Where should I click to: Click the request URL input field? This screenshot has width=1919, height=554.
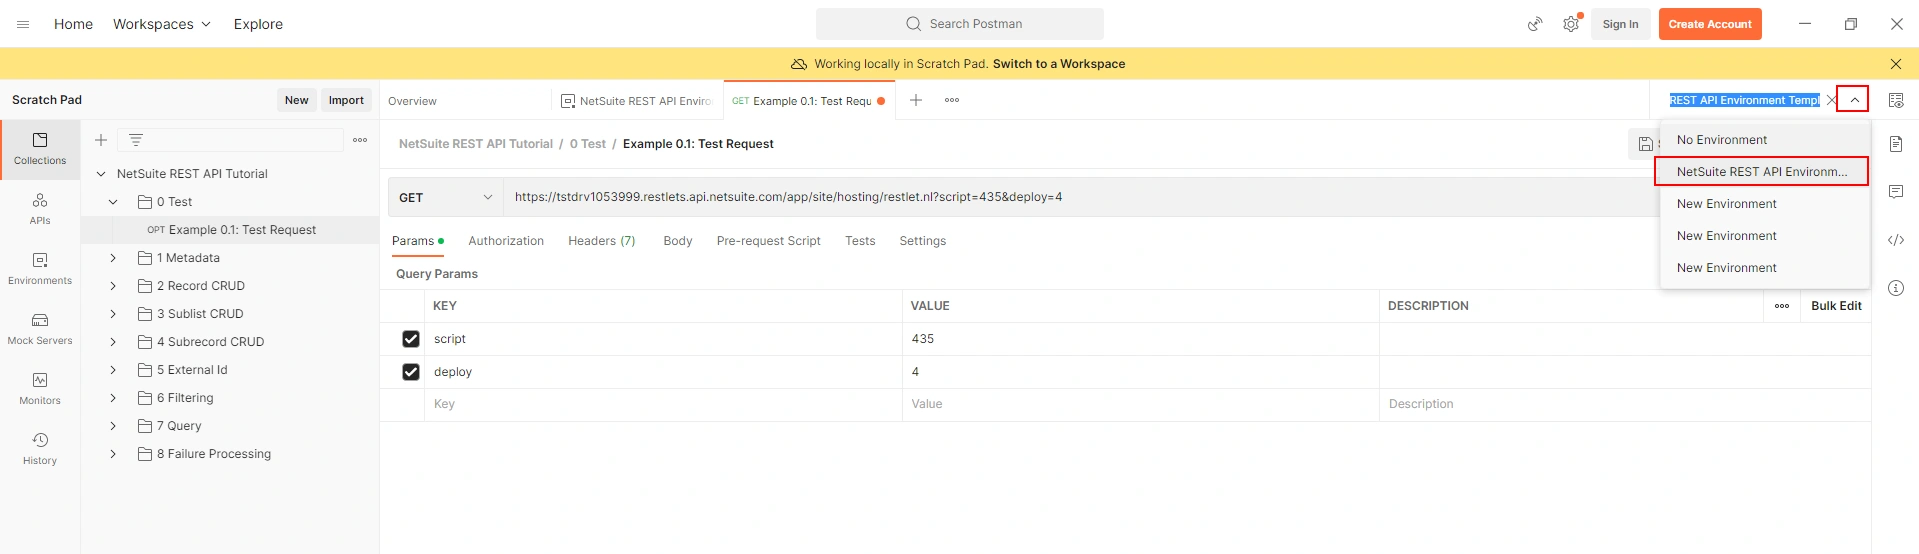[x=1080, y=197]
